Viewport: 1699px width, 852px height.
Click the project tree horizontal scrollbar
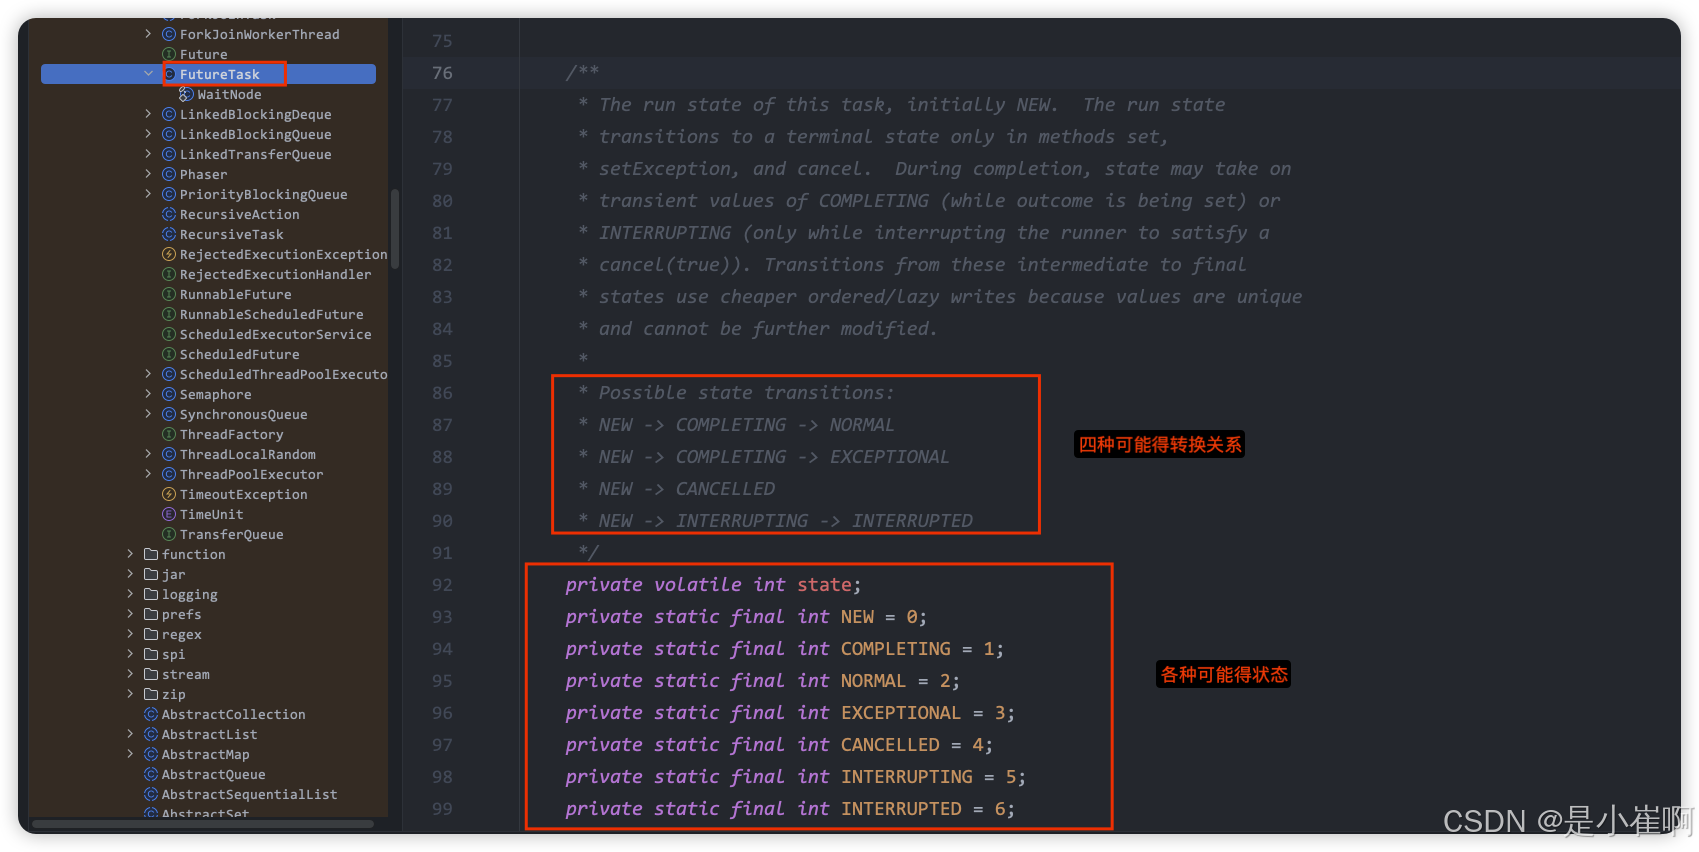tap(203, 824)
